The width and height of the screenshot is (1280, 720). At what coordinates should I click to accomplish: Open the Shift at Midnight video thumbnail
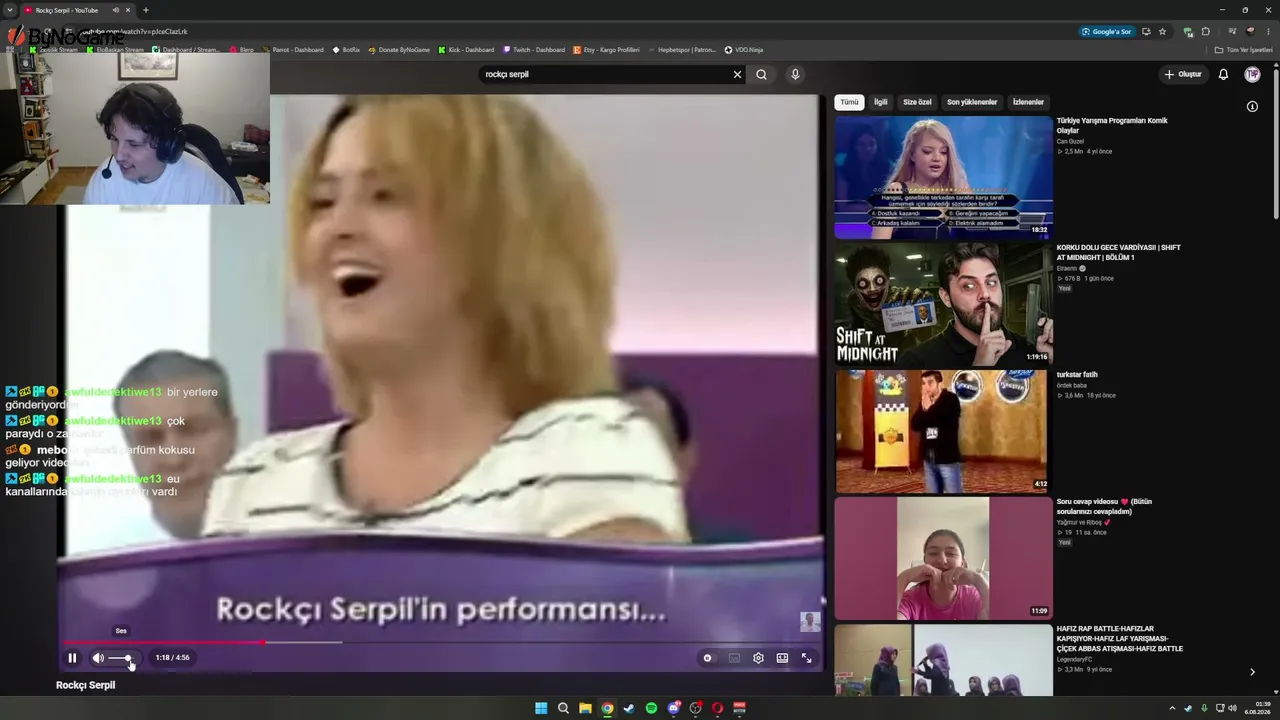pyautogui.click(x=943, y=304)
